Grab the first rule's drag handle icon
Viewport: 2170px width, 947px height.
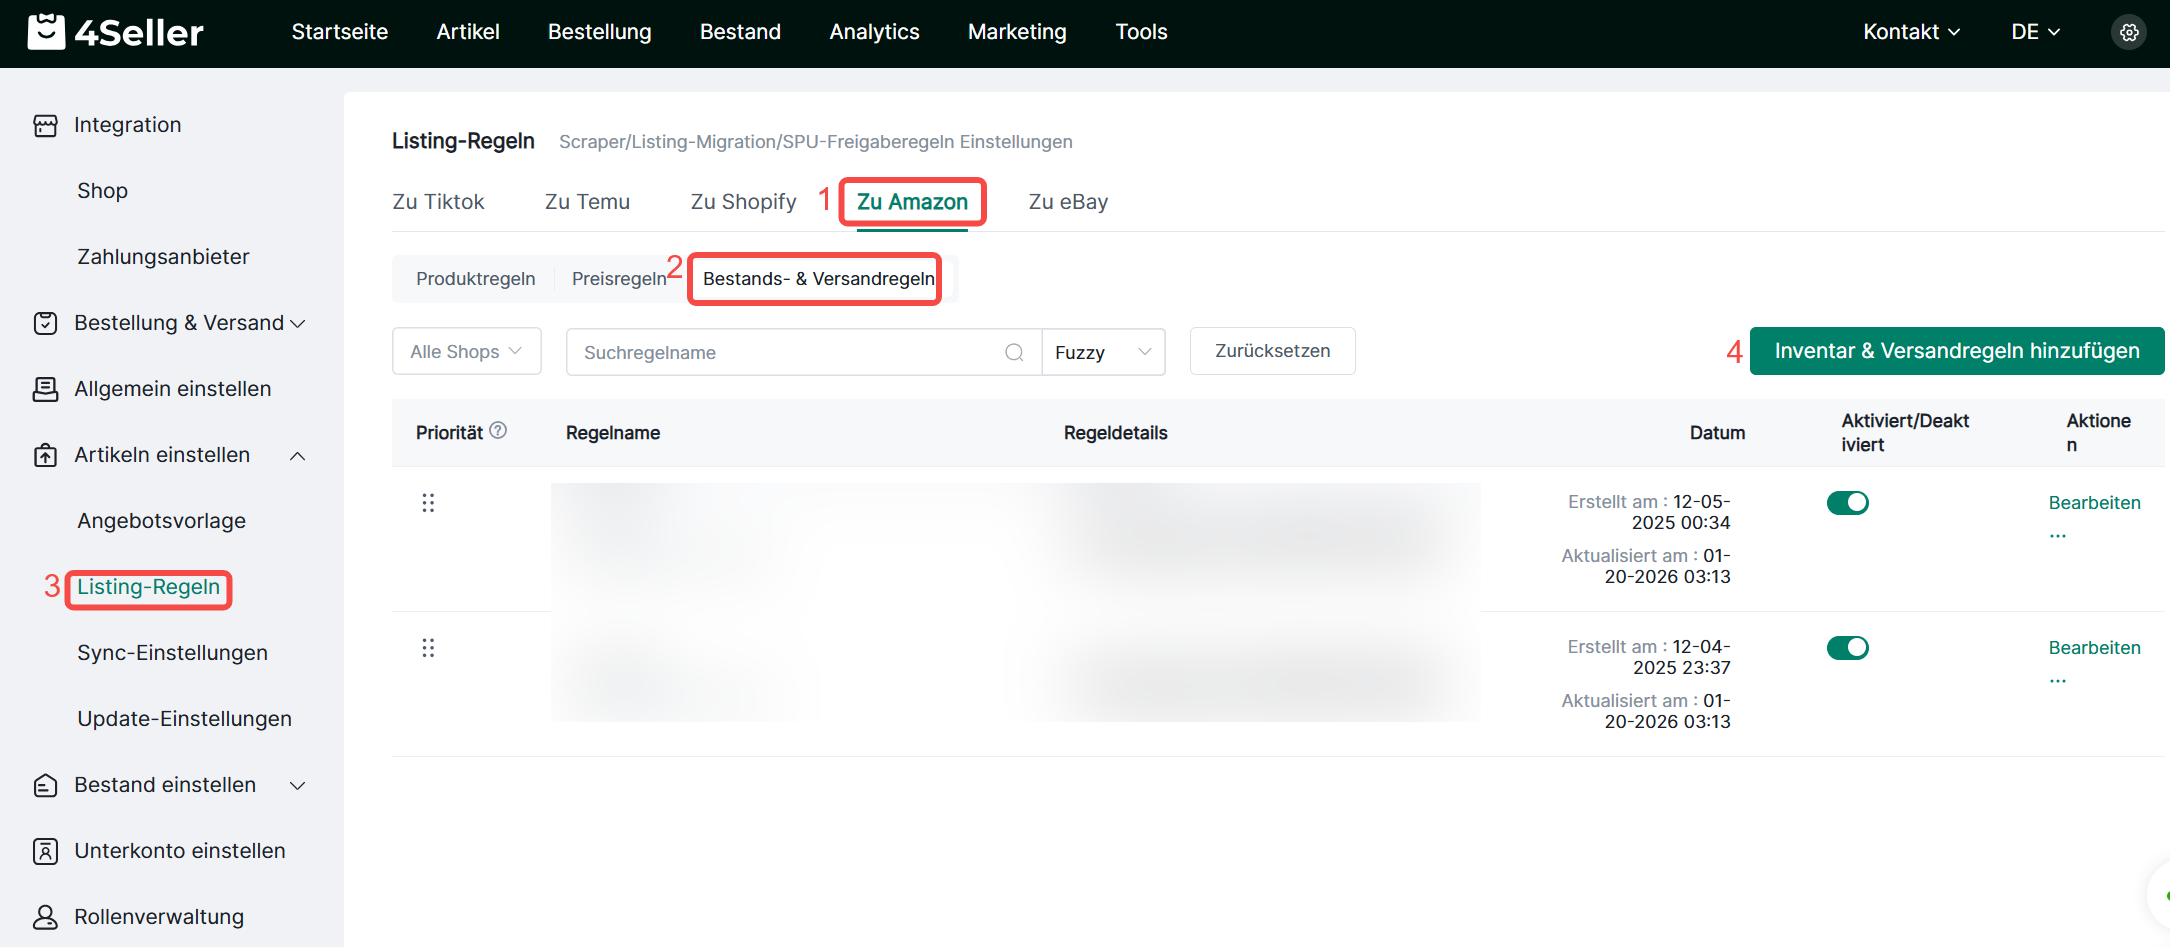point(428,503)
